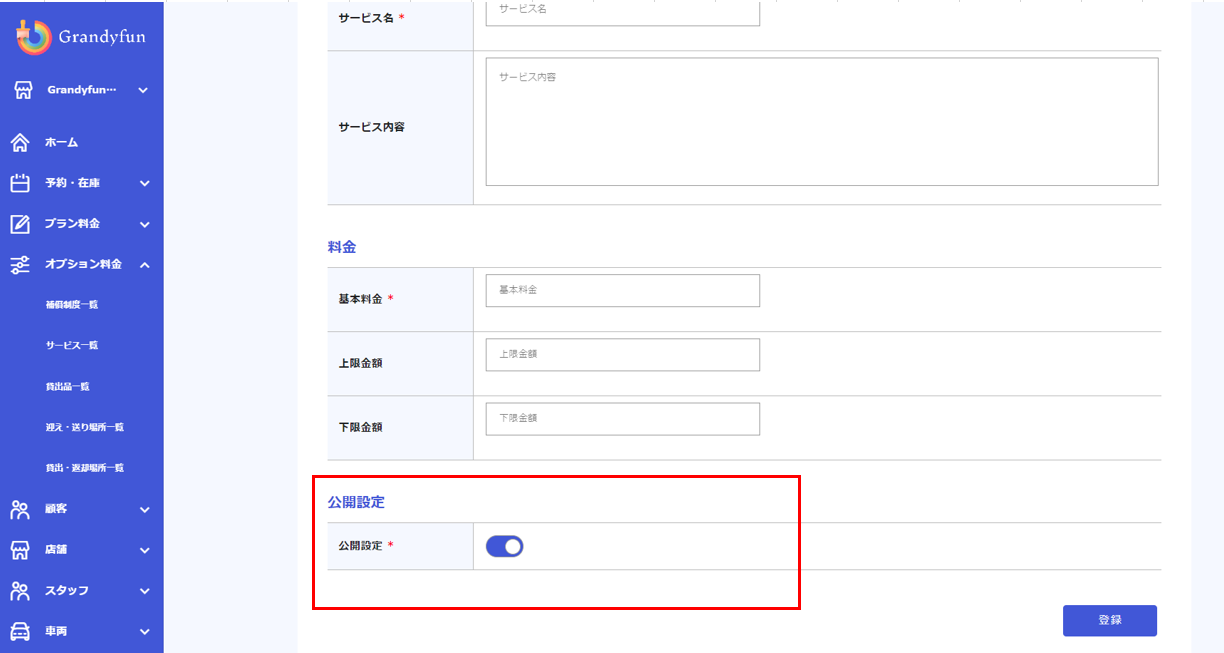Expand the スタッフ menu chevron

pyautogui.click(x=144, y=591)
